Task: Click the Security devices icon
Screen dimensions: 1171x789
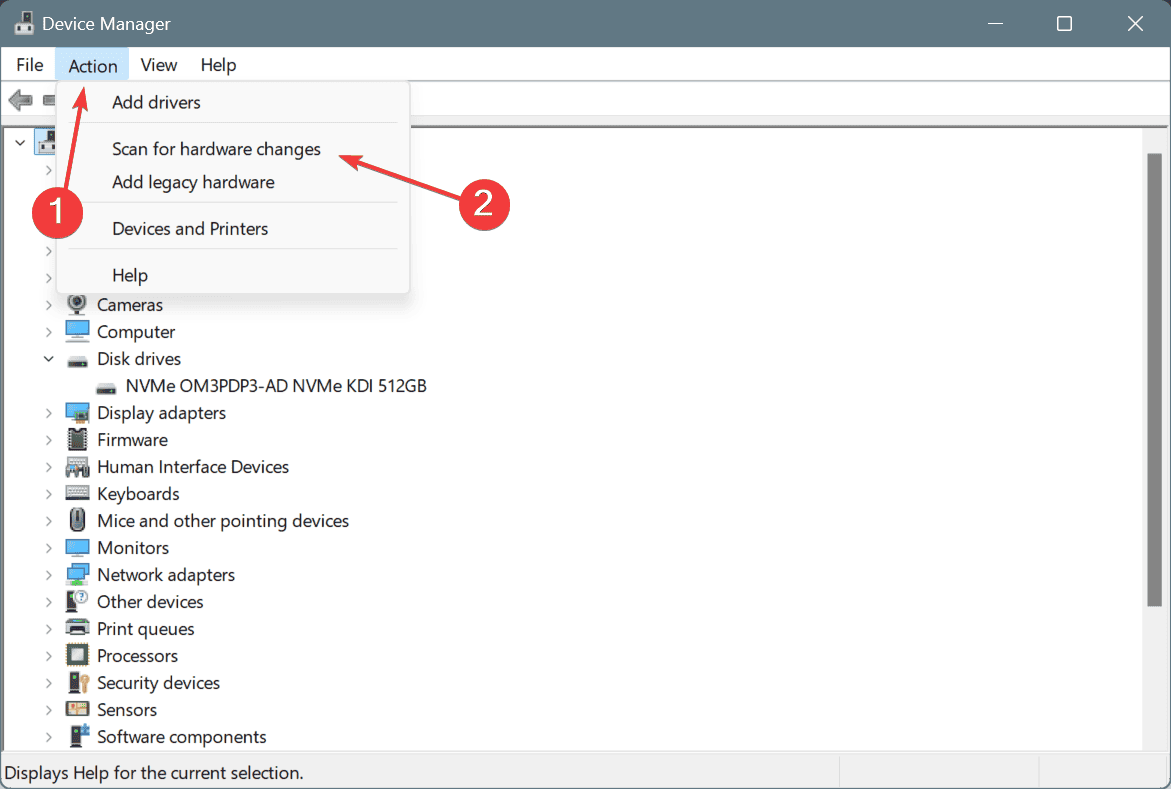Action: pos(77,682)
